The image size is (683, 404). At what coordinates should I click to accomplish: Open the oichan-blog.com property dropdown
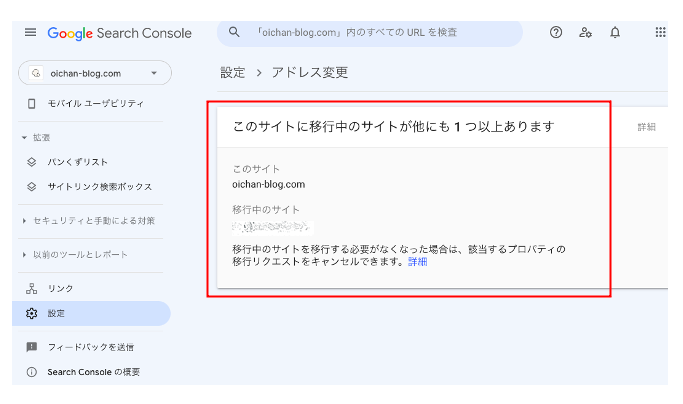pos(95,73)
